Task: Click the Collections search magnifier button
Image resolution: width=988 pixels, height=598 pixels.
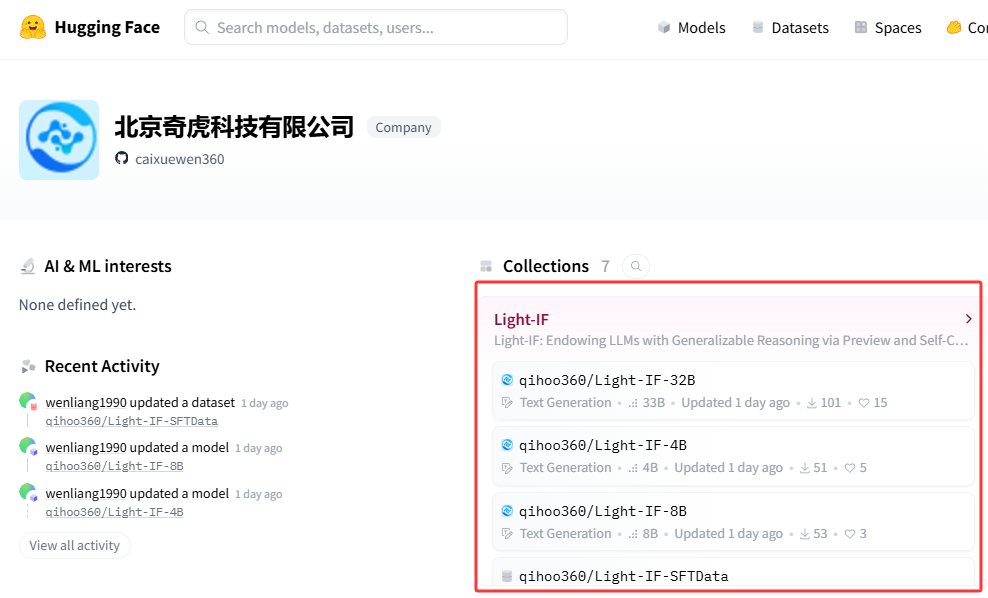Action: coord(636,266)
